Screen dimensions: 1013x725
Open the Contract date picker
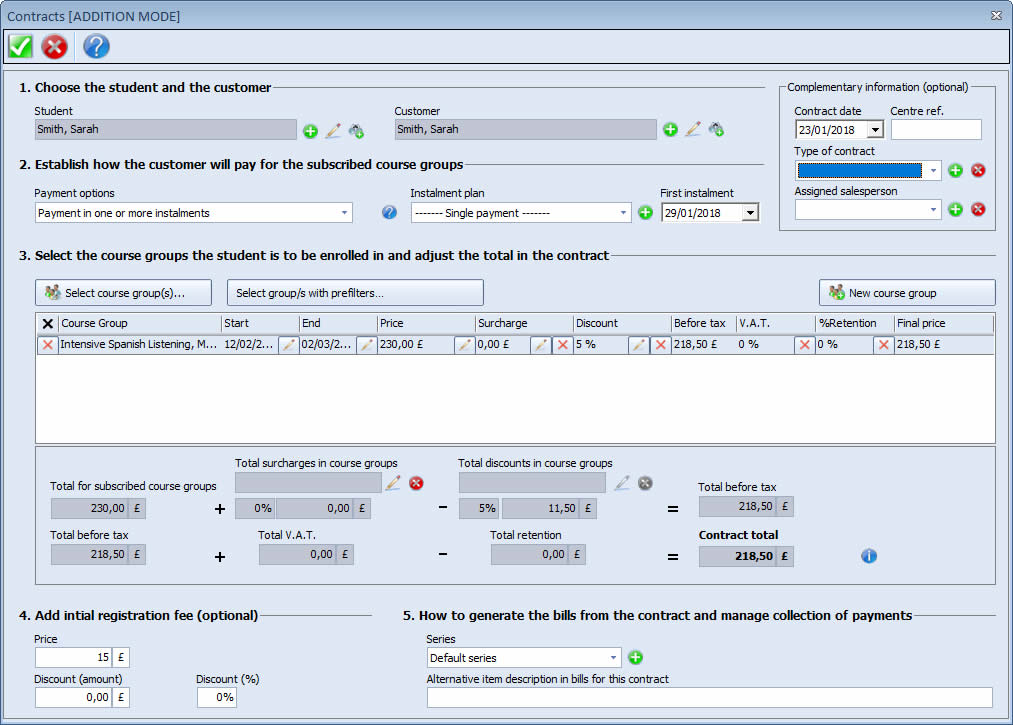point(875,130)
